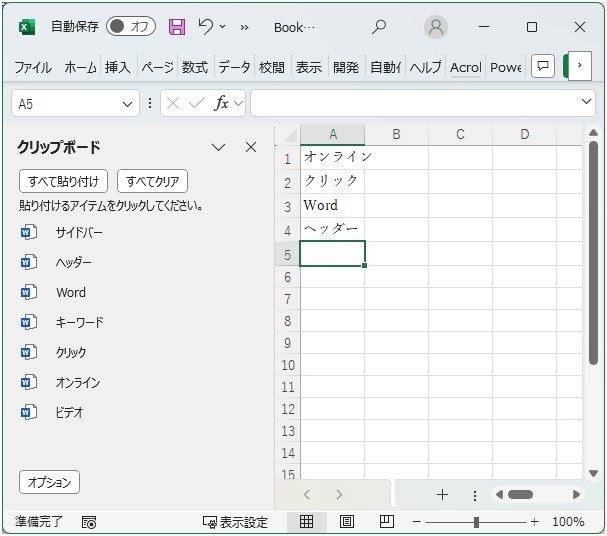Click the formula bar cancel X icon
Viewport: 607px width, 536px height.
coord(173,103)
